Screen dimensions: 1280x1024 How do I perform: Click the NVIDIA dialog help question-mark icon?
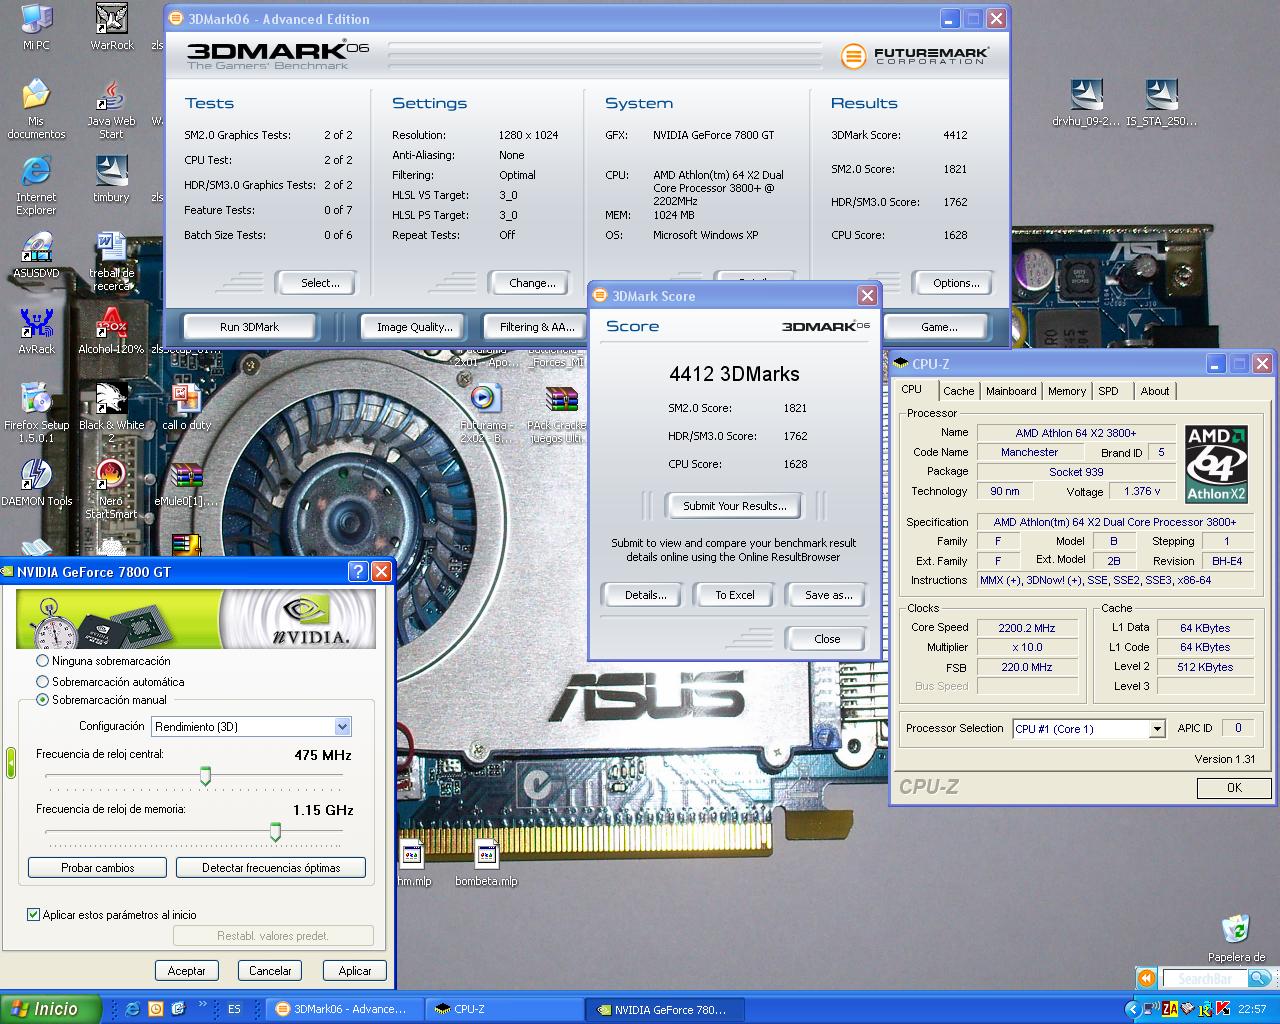click(357, 572)
